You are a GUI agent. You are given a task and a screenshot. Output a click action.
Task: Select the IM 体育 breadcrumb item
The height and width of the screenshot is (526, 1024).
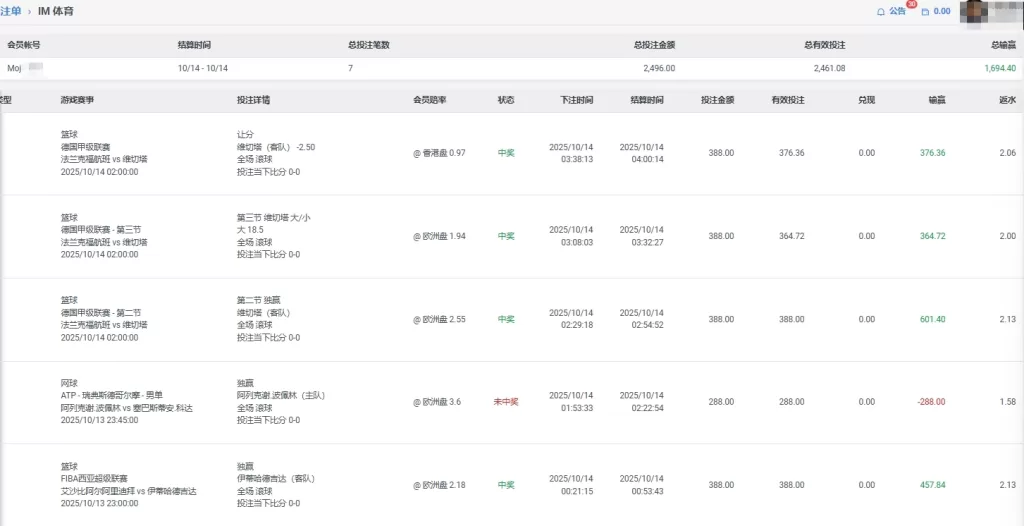[x=56, y=11]
